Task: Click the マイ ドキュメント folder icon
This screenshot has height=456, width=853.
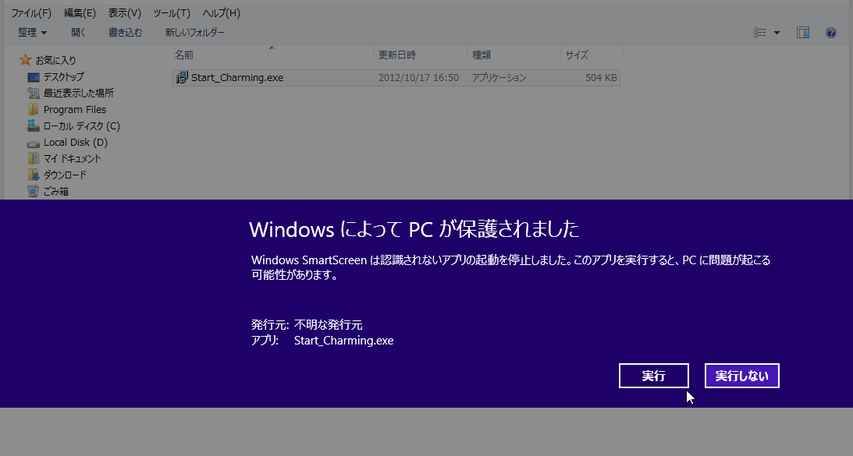Action: tap(33, 158)
